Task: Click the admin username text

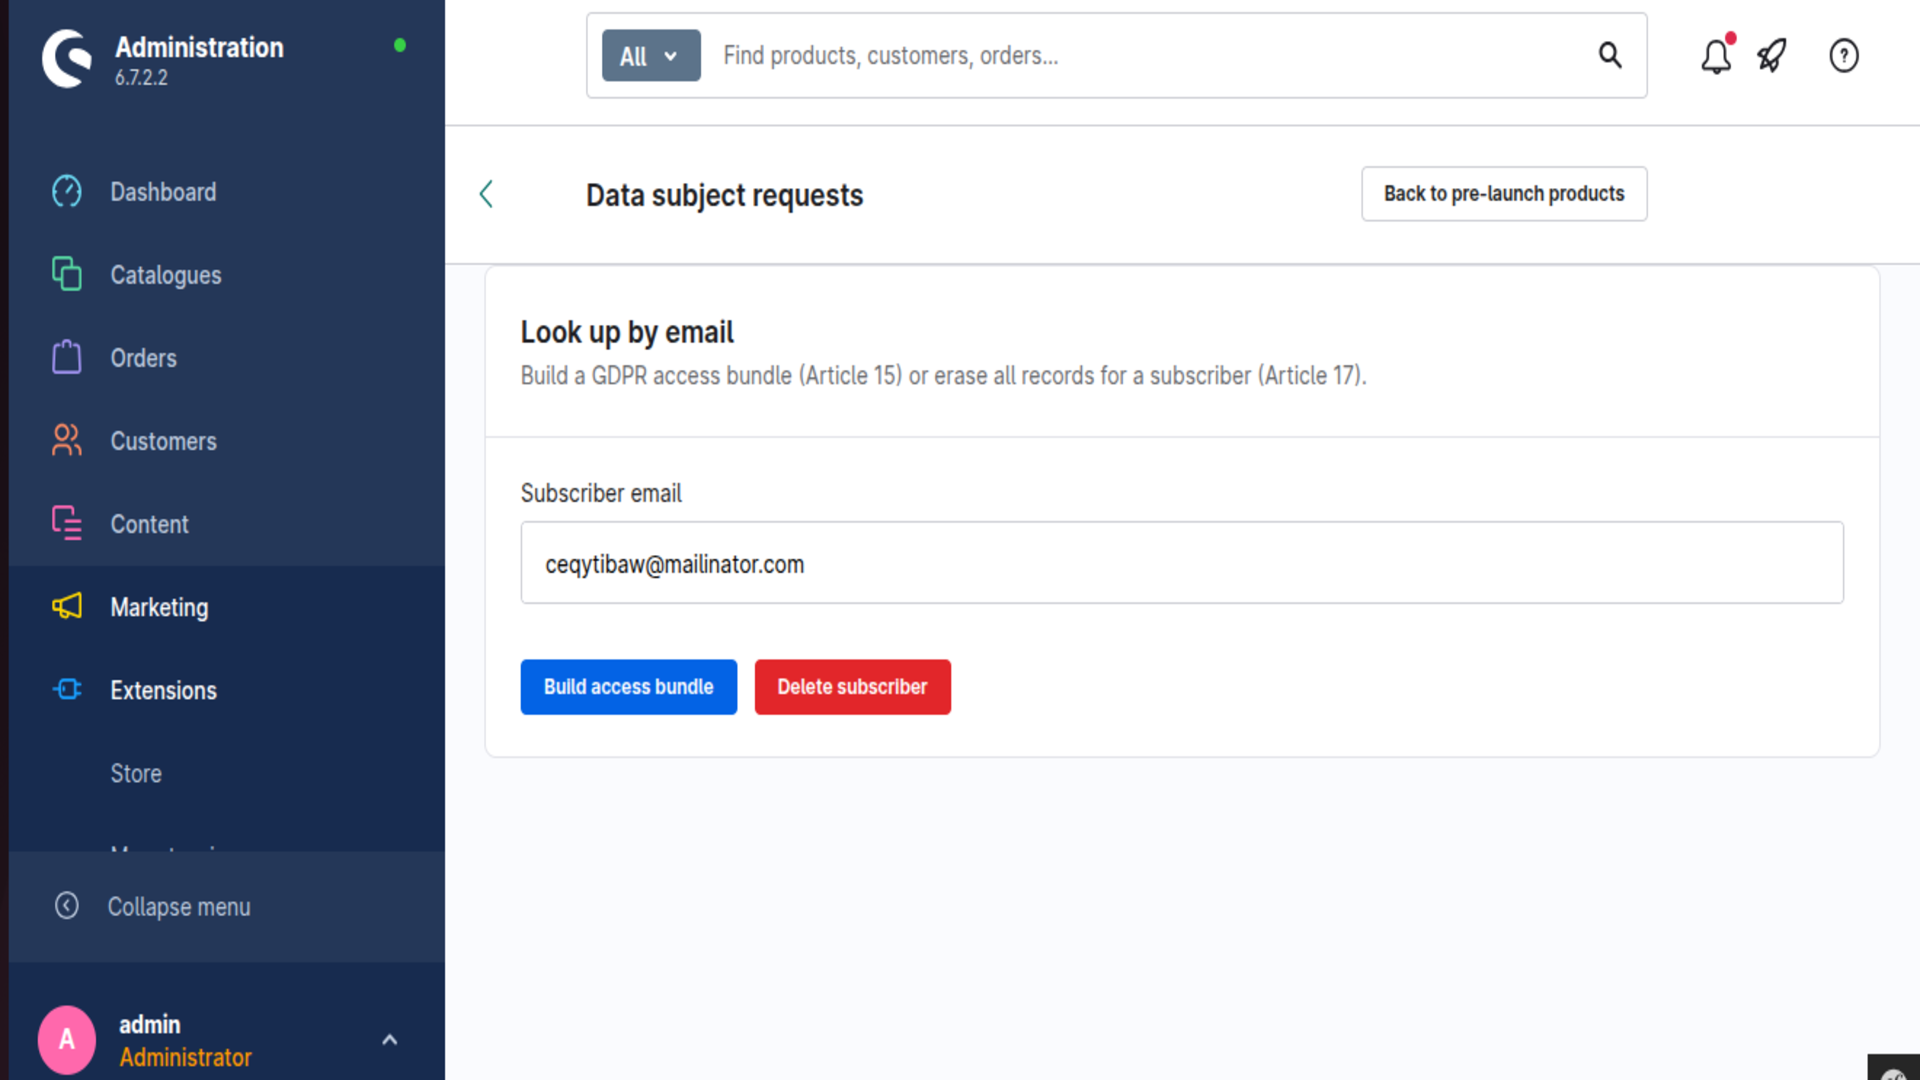Action: (150, 1024)
